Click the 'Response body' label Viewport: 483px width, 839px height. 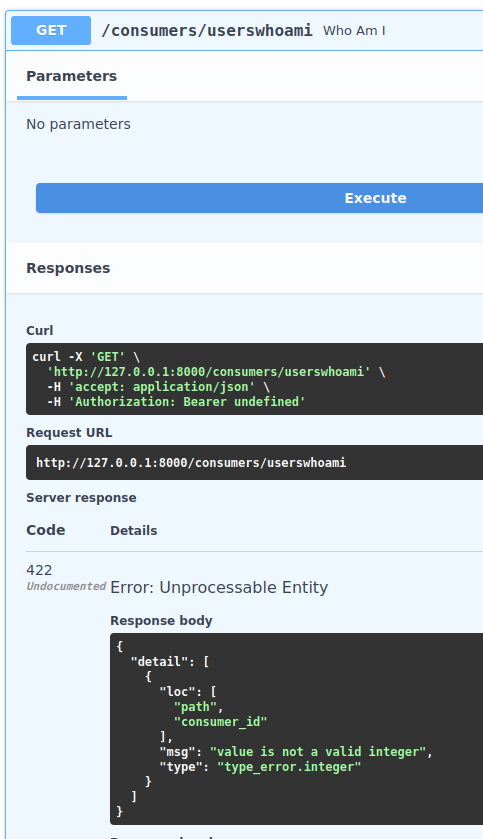click(162, 621)
